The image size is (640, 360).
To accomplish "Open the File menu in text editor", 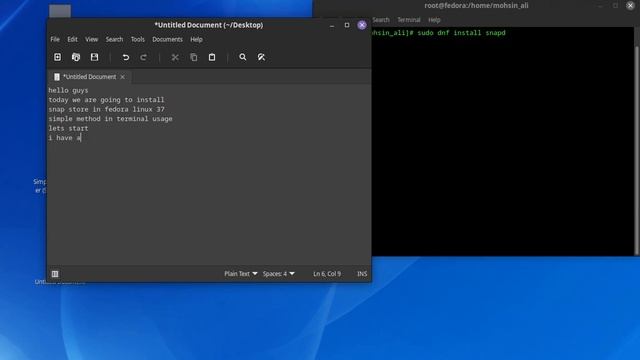I will click(55, 40).
